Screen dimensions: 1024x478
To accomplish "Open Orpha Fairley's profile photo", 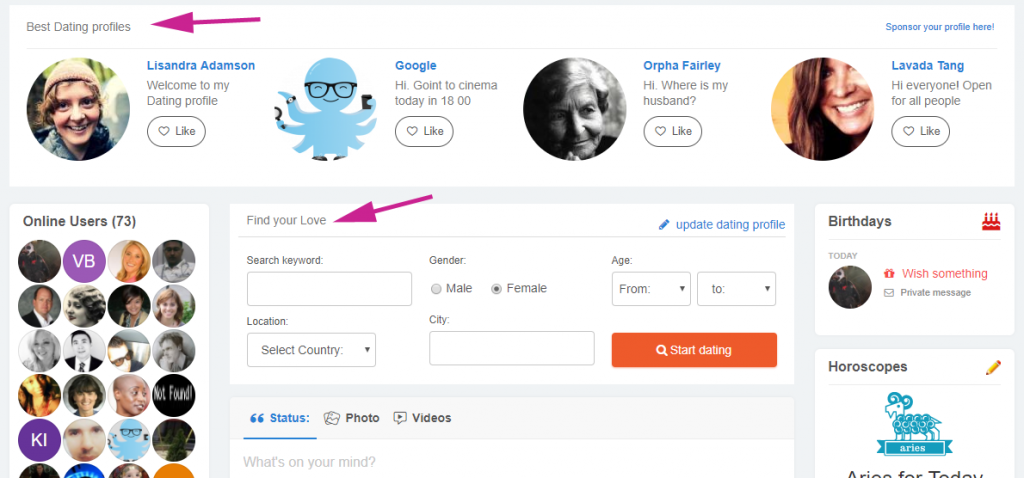I will pos(575,109).
